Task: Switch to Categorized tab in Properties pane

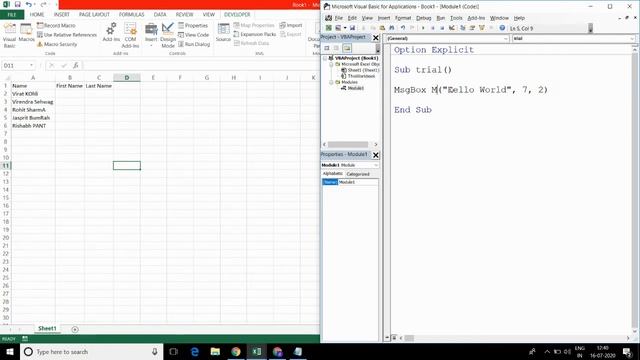Action: coord(358,174)
